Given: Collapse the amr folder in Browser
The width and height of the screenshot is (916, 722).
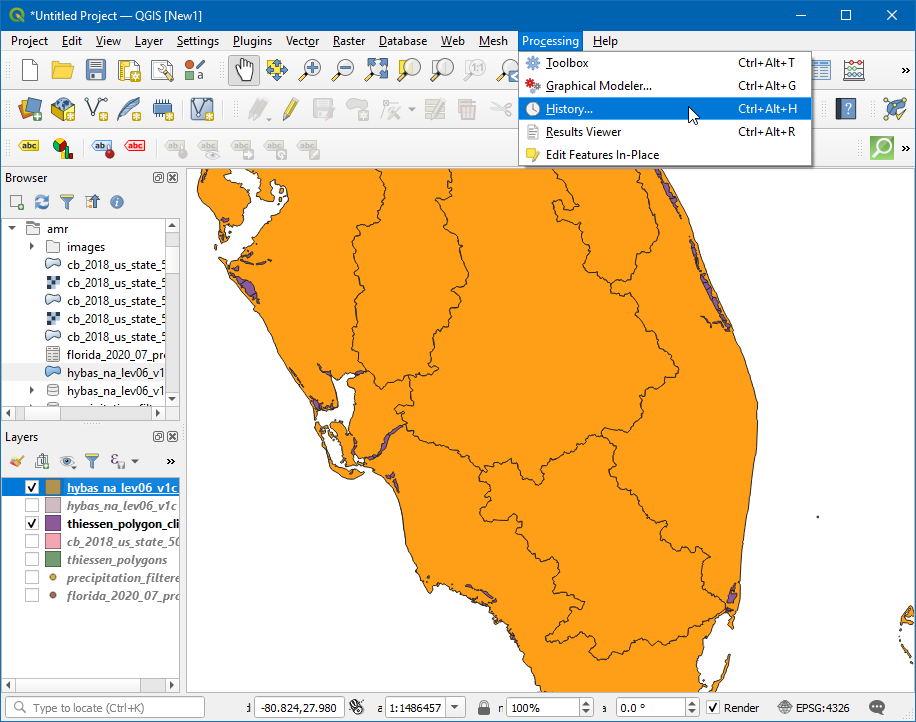Looking at the screenshot, I should click(x=12, y=228).
